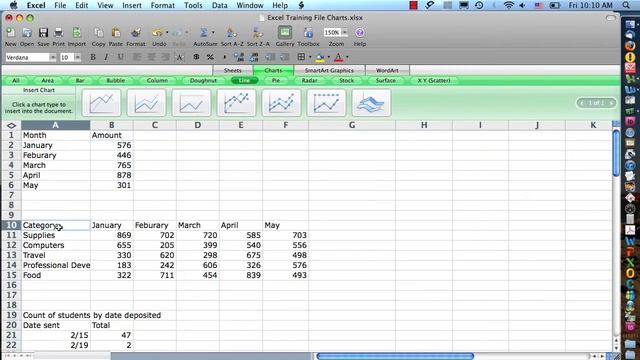Click the Borders icon in formatting bar
The image size is (640, 360).
point(301,57)
